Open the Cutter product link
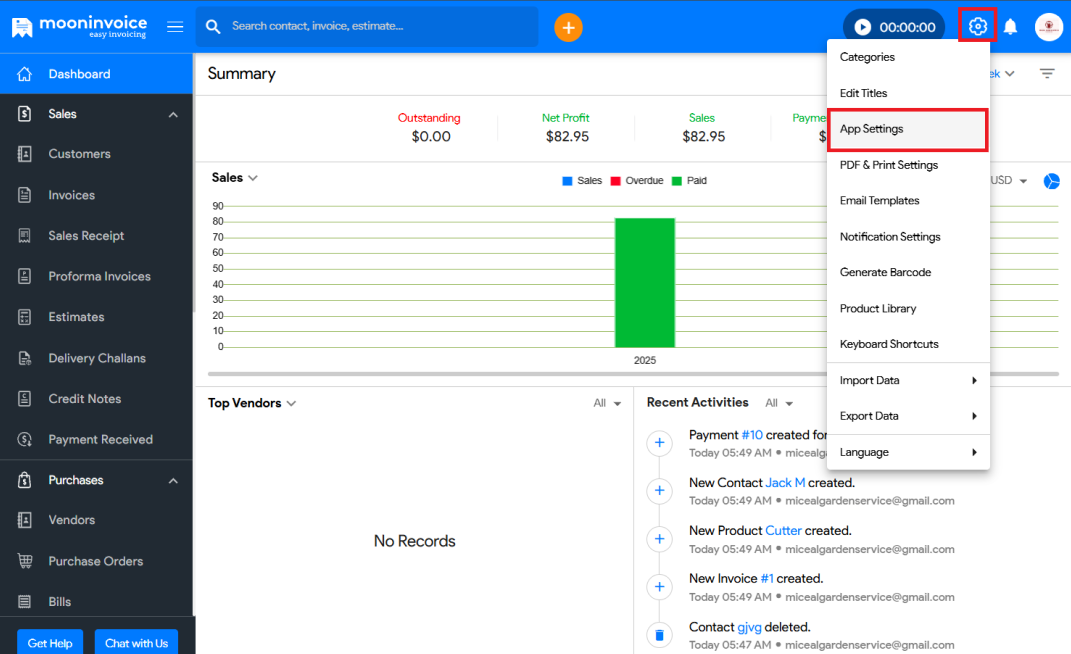 coord(783,531)
